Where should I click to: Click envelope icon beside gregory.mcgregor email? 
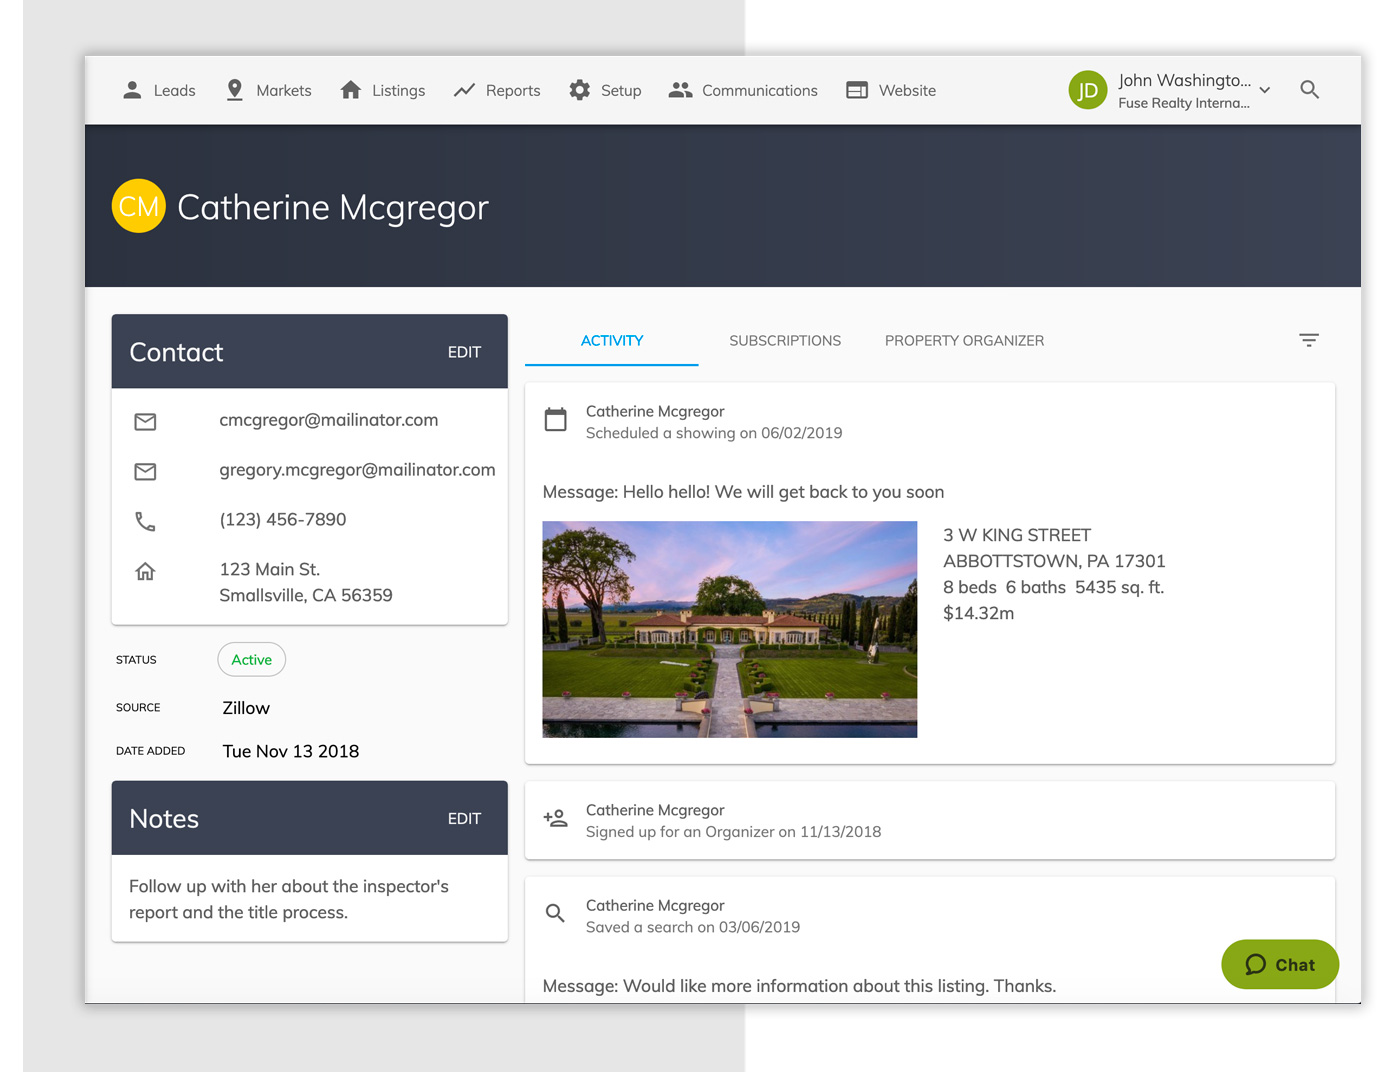[145, 471]
